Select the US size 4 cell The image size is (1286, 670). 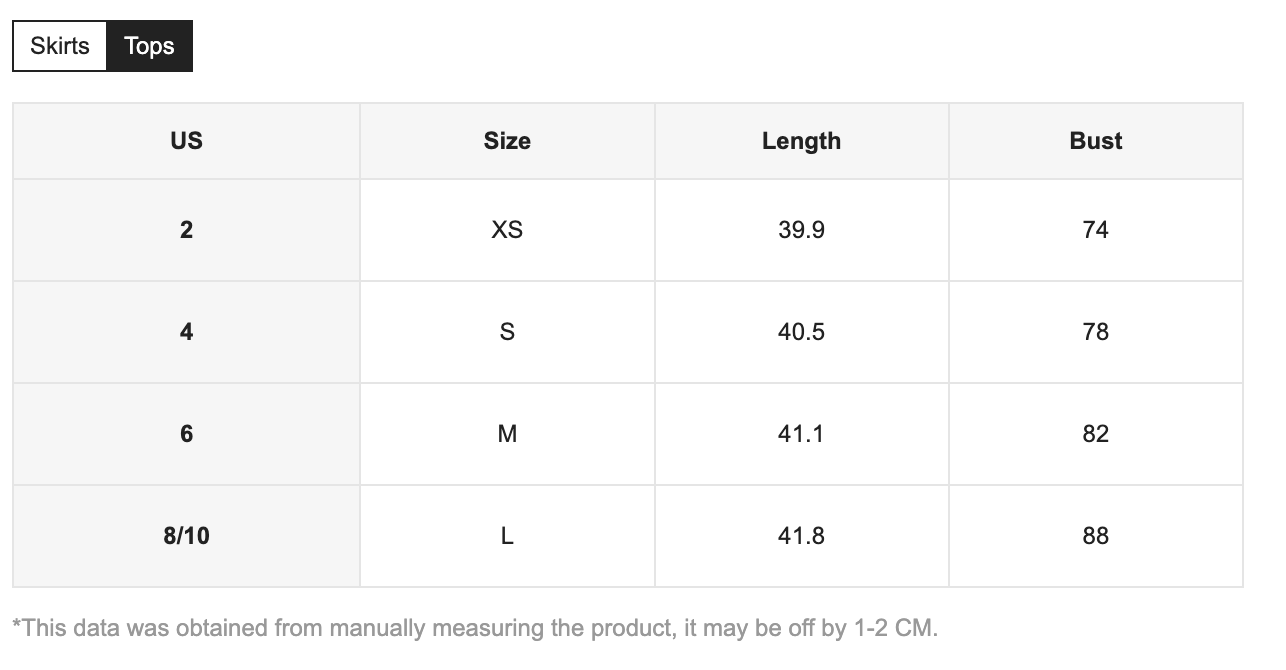pos(186,332)
